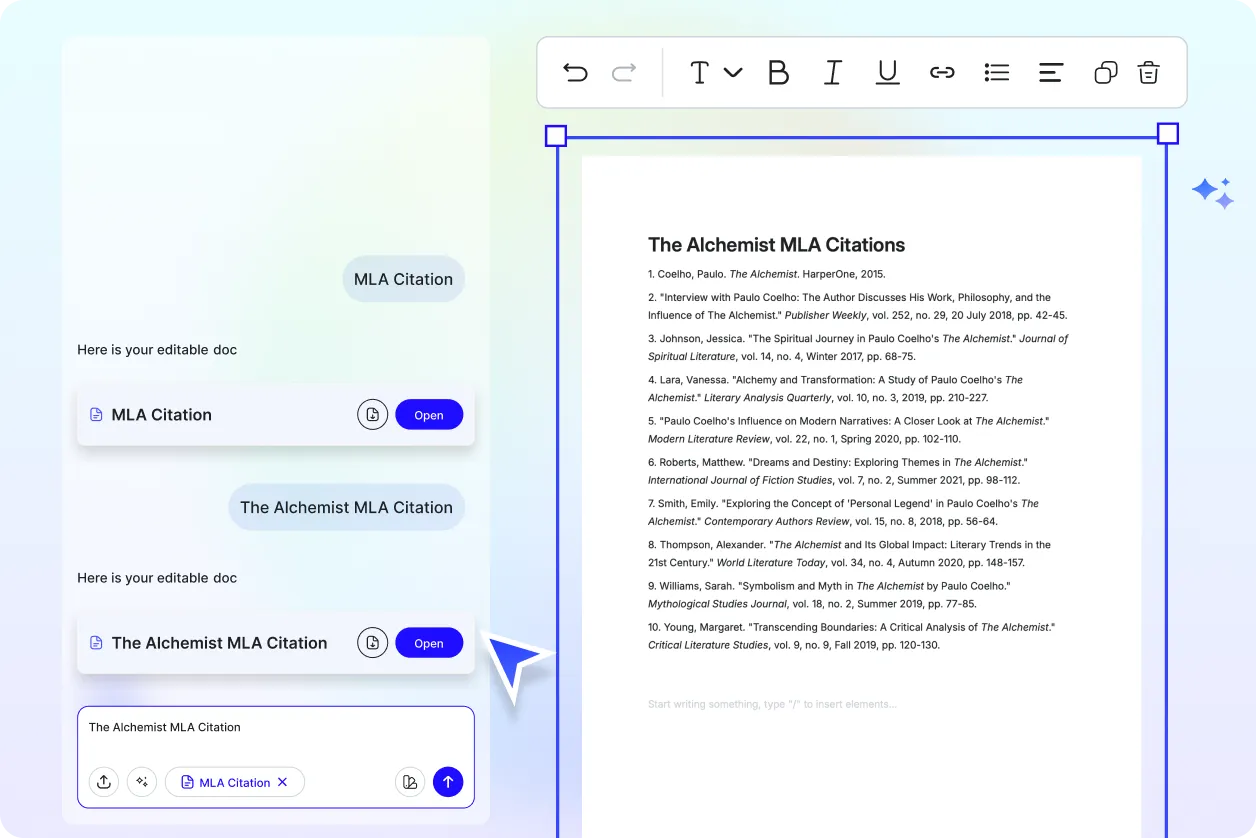Click the document title heading
This screenshot has width=1256, height=838.
(776, 245)
